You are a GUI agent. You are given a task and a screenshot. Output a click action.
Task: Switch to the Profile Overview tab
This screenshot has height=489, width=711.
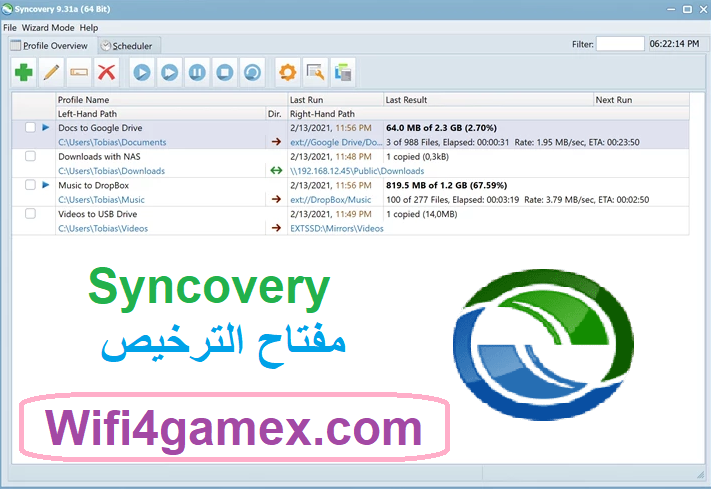point(53,46)
